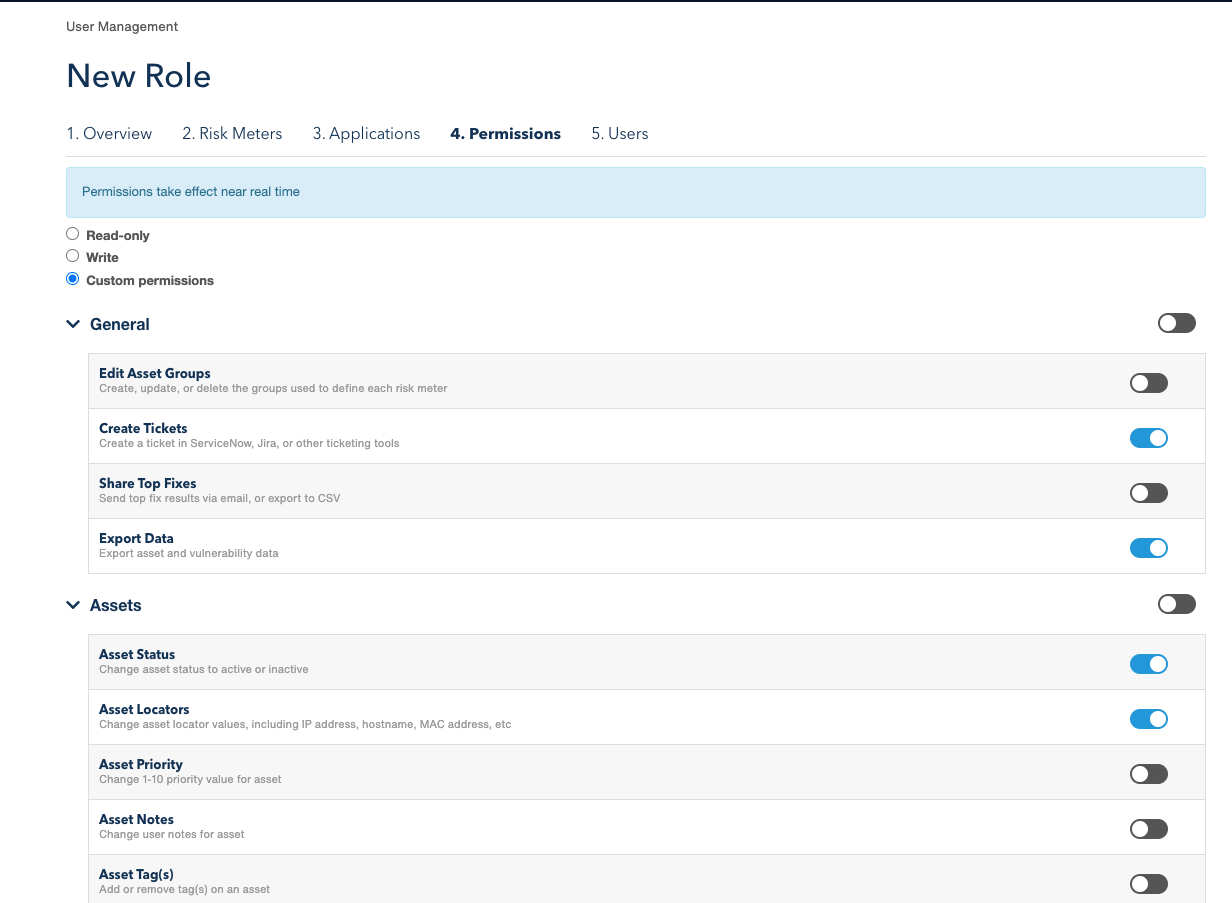Turn on the Asset Notes toggle

pyautogui.click(x=1148, y=829)
